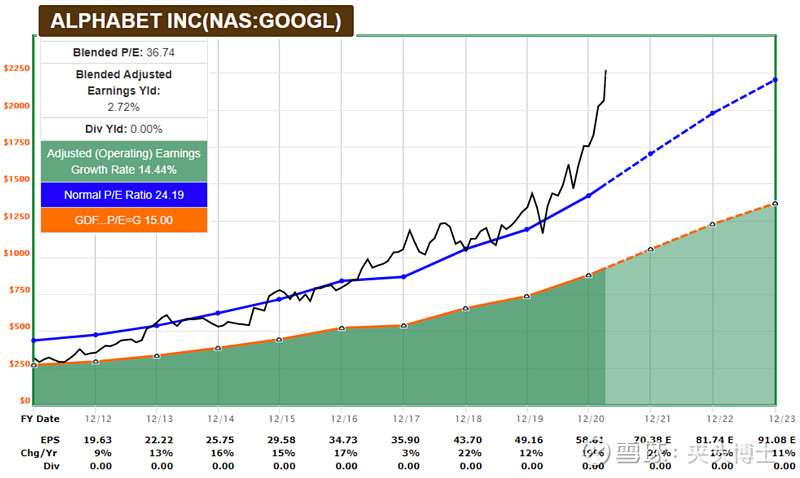Click the $250 y-axis label
The image size is (800, 478).
19,364
